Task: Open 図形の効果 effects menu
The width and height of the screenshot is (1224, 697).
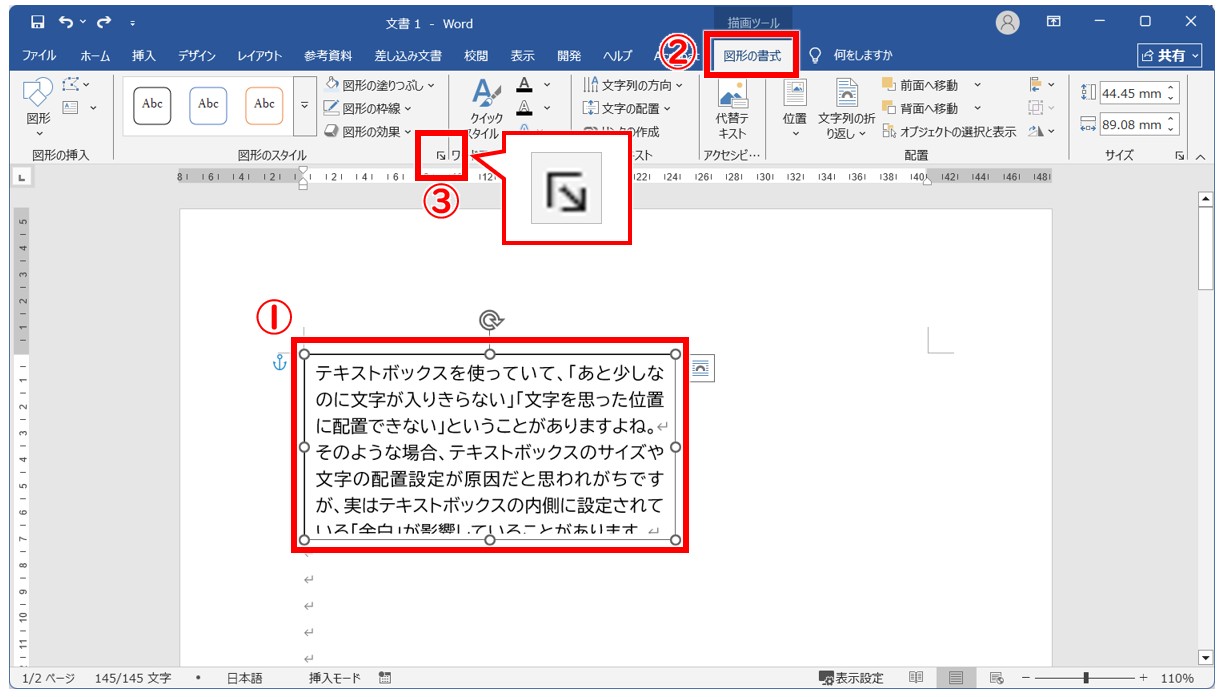Action: click(368, 131)
